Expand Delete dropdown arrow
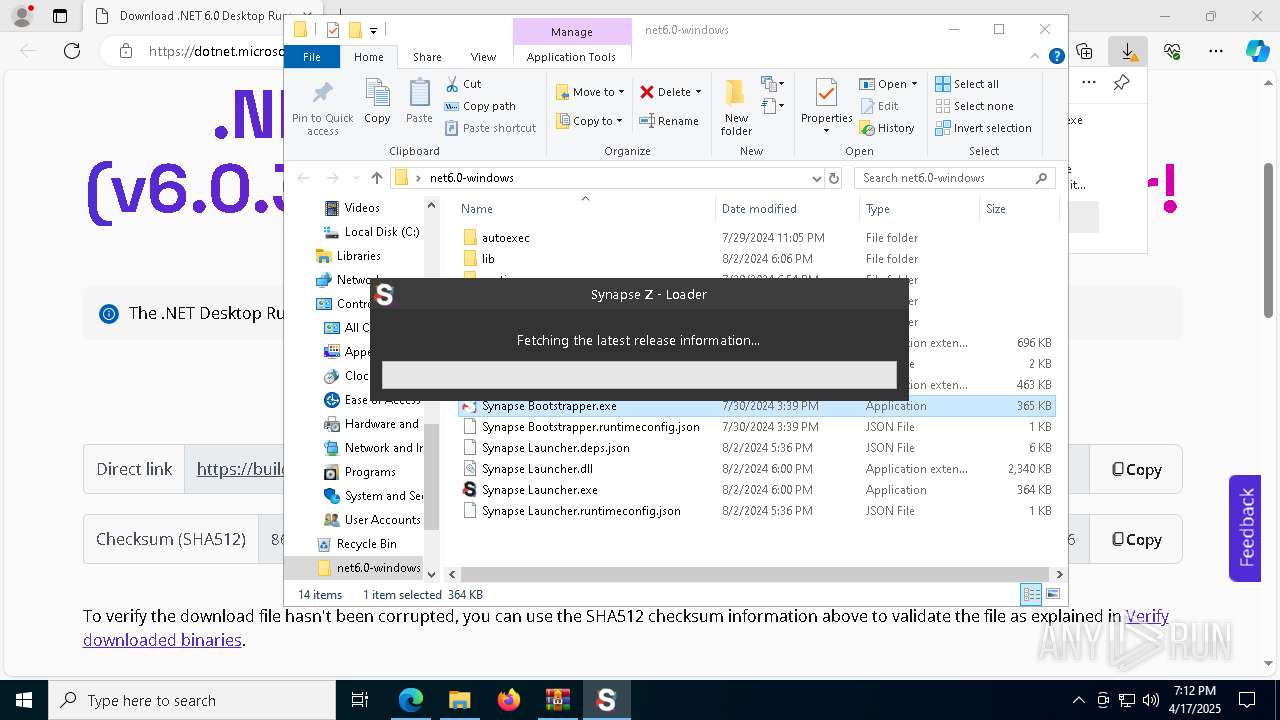This screenshot has width=1280, height=720. point(698,92)
